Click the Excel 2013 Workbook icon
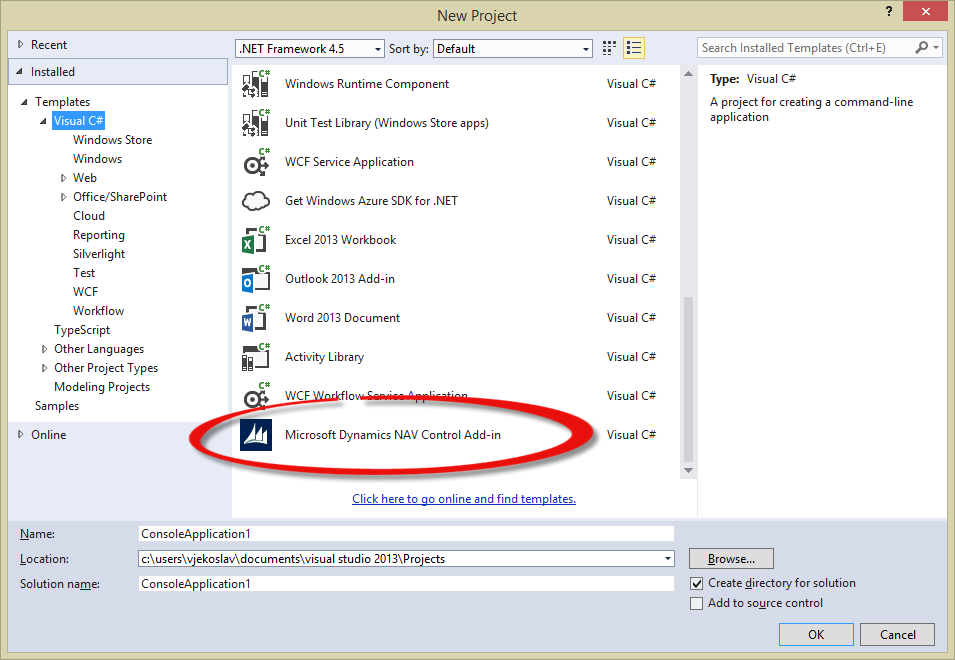 pyautogui.click(x=256, y=240)
